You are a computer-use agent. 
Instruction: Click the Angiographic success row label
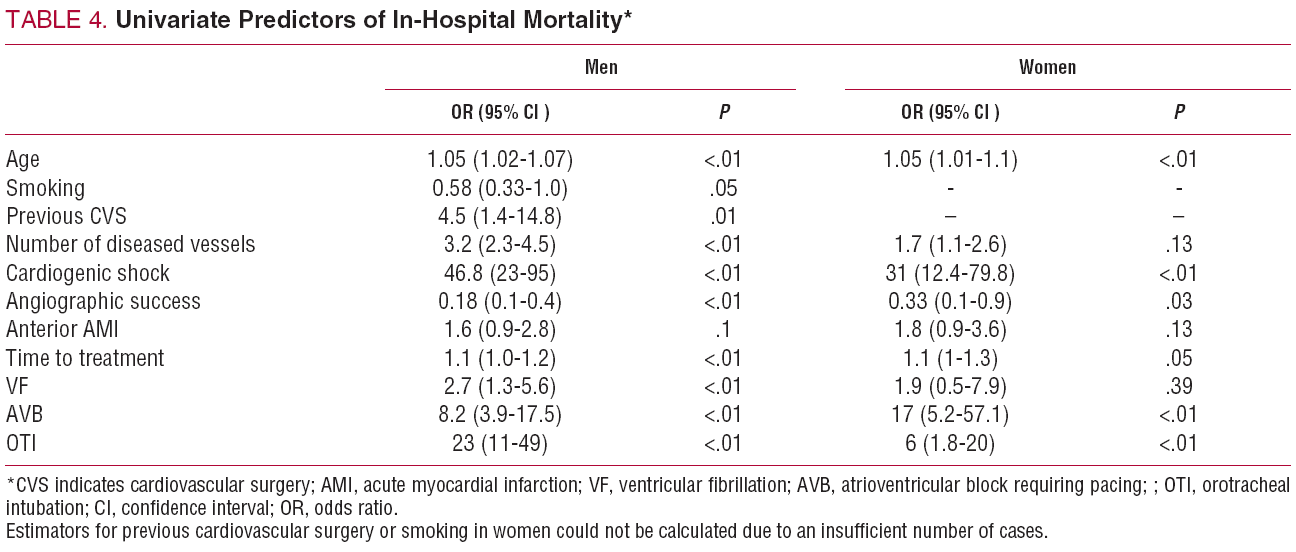[103, 301]
